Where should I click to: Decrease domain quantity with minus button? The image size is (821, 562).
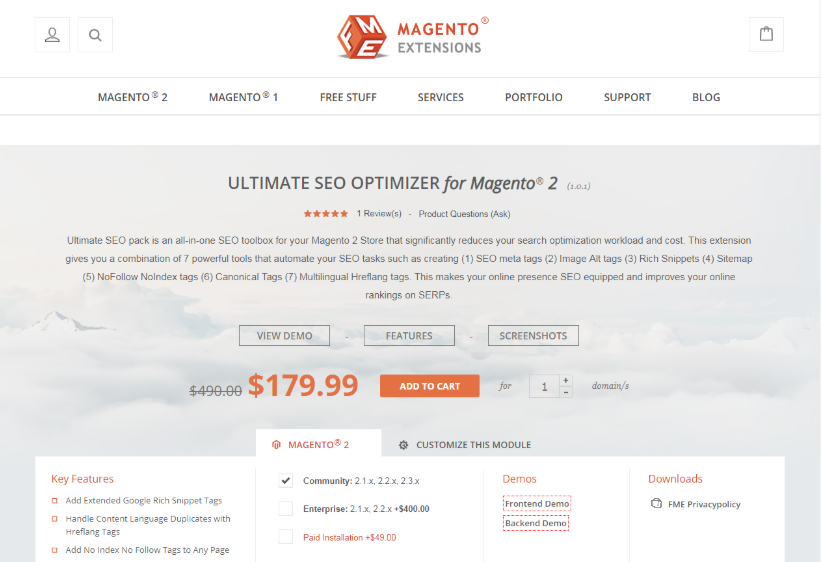(565, 392)
